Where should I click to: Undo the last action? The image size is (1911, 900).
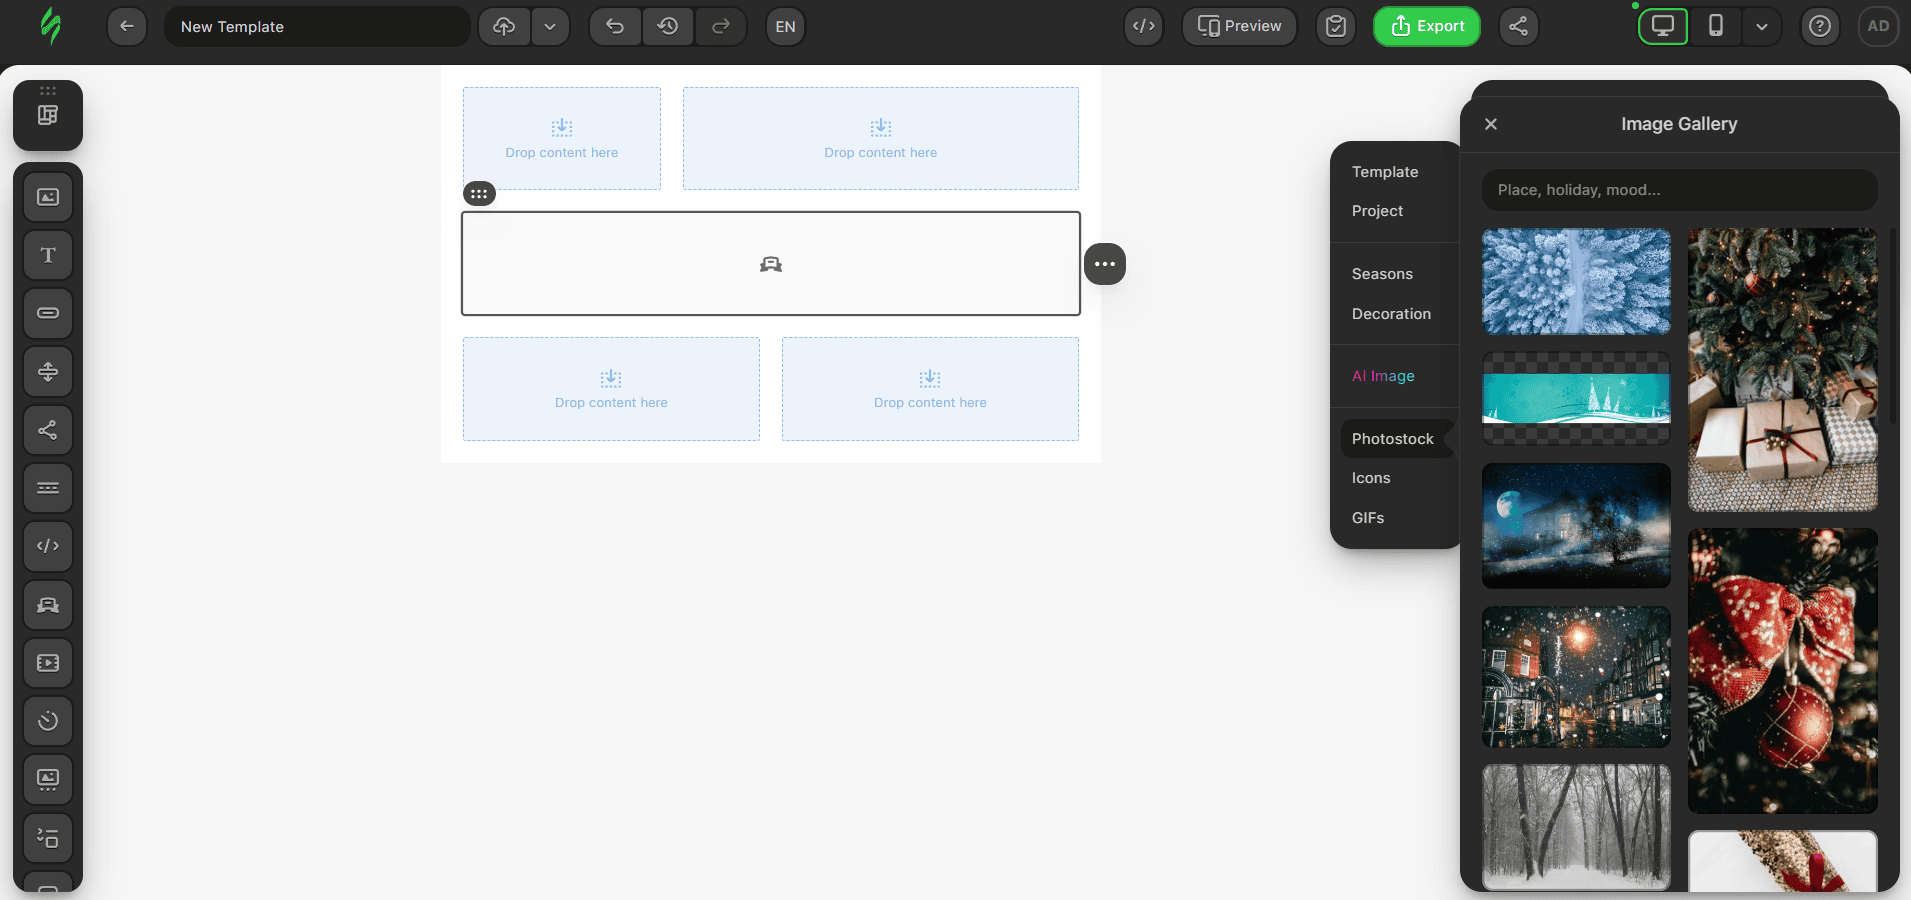tap(615, 26)
